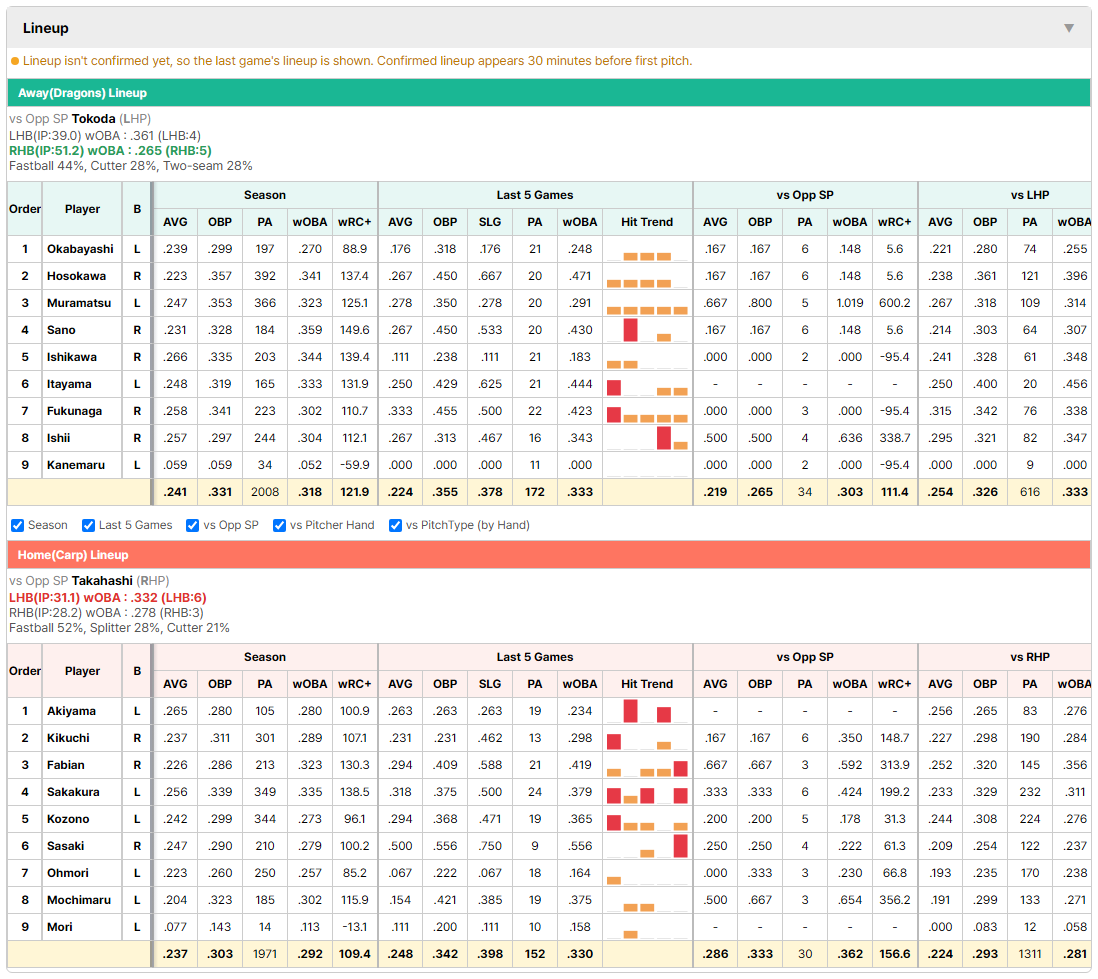Click Sasaki's red hit trend bar
Image resolution: width=1098 pixels, height=979 pixels.
coord(680,846)
